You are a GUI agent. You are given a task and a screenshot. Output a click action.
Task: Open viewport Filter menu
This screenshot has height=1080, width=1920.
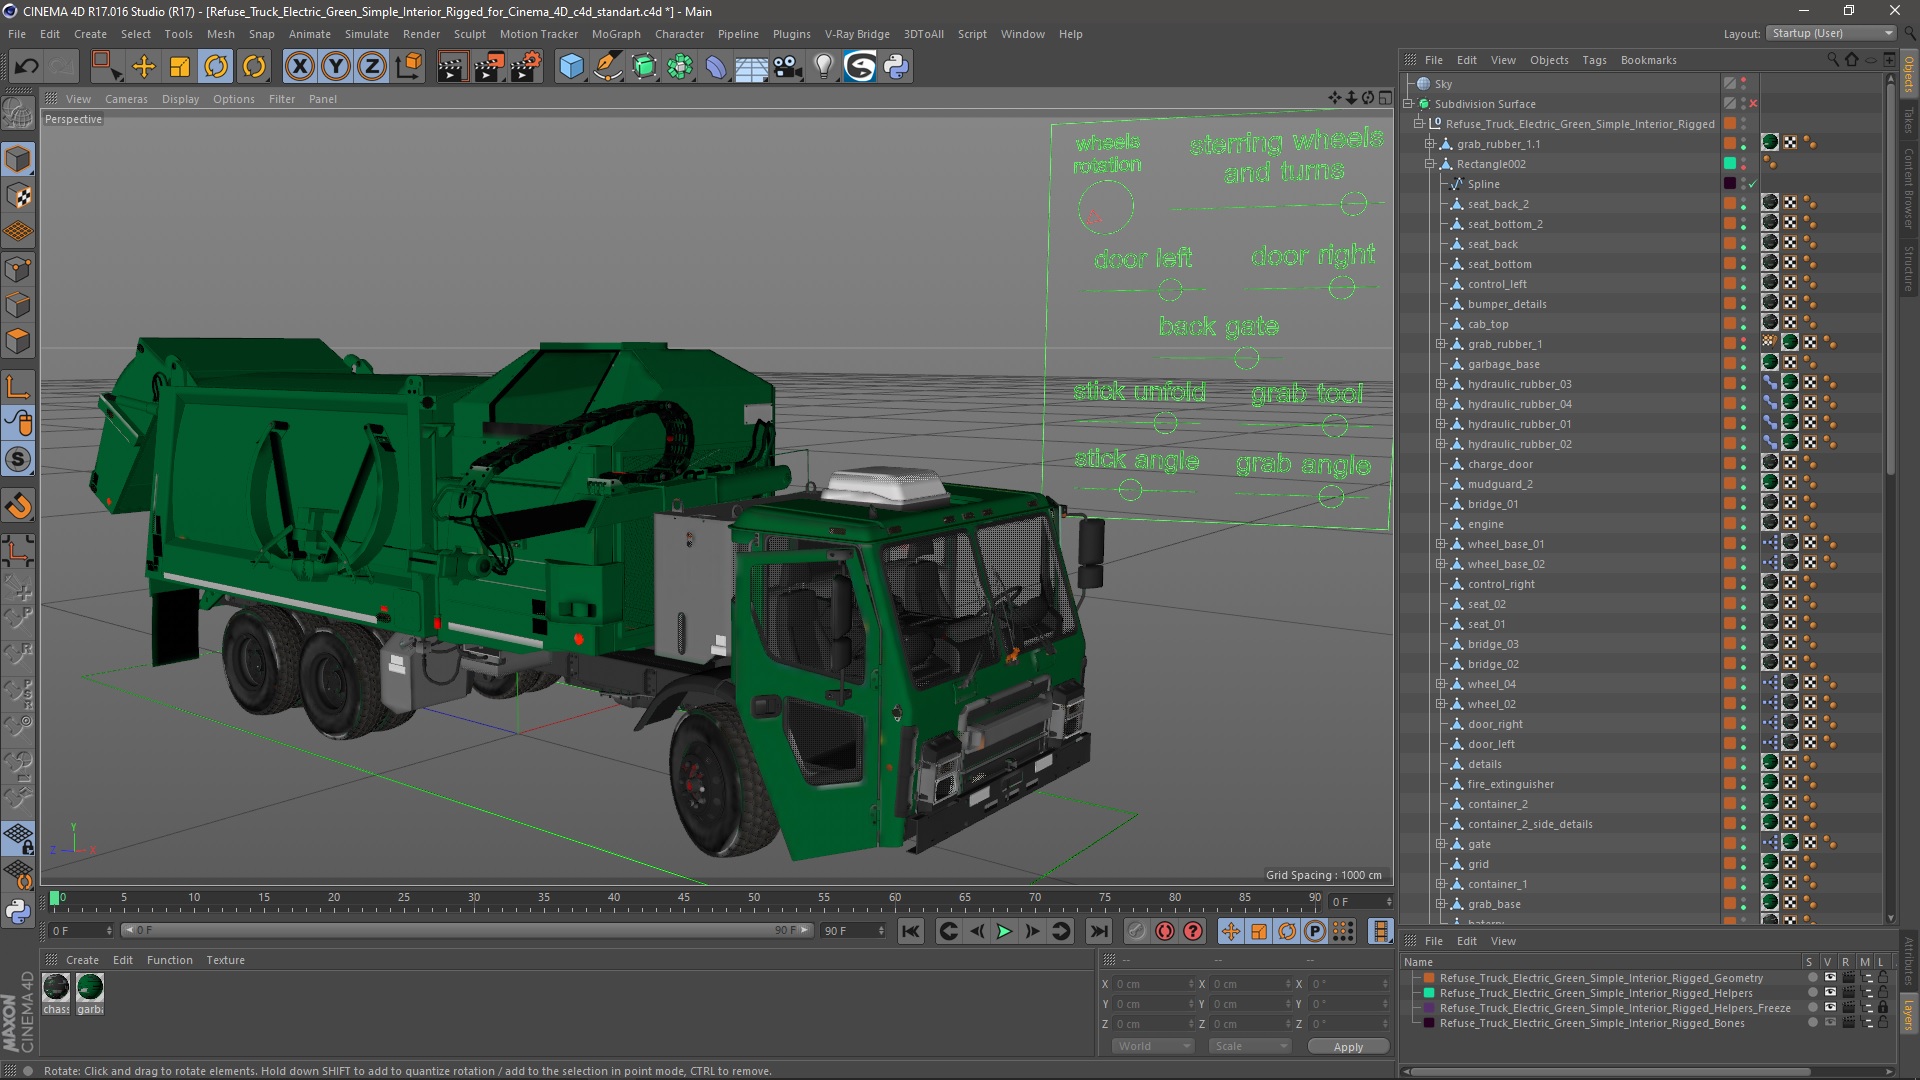coord(281,99)
